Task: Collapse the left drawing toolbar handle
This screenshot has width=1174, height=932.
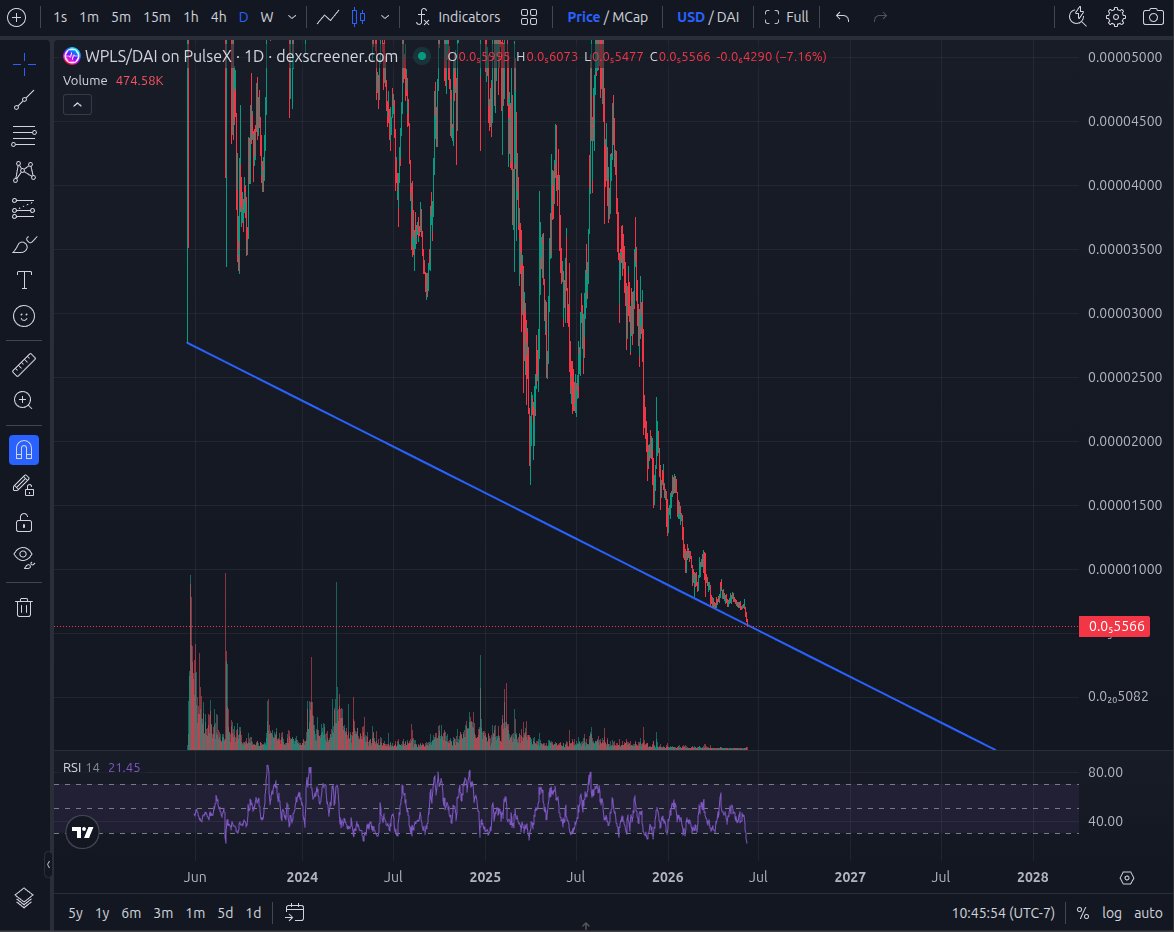Action: 48,865
